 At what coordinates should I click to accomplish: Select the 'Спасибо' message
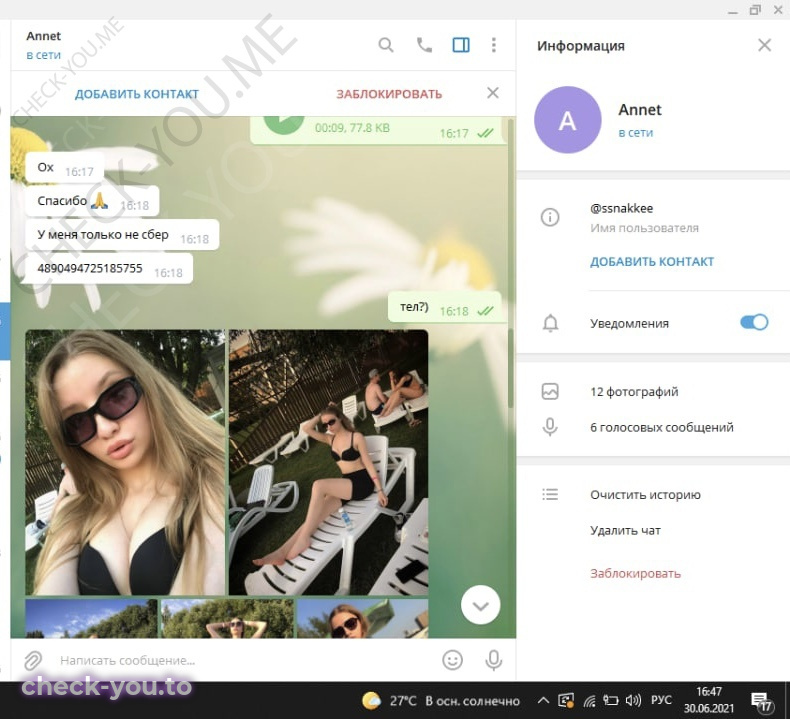[92, 202]
